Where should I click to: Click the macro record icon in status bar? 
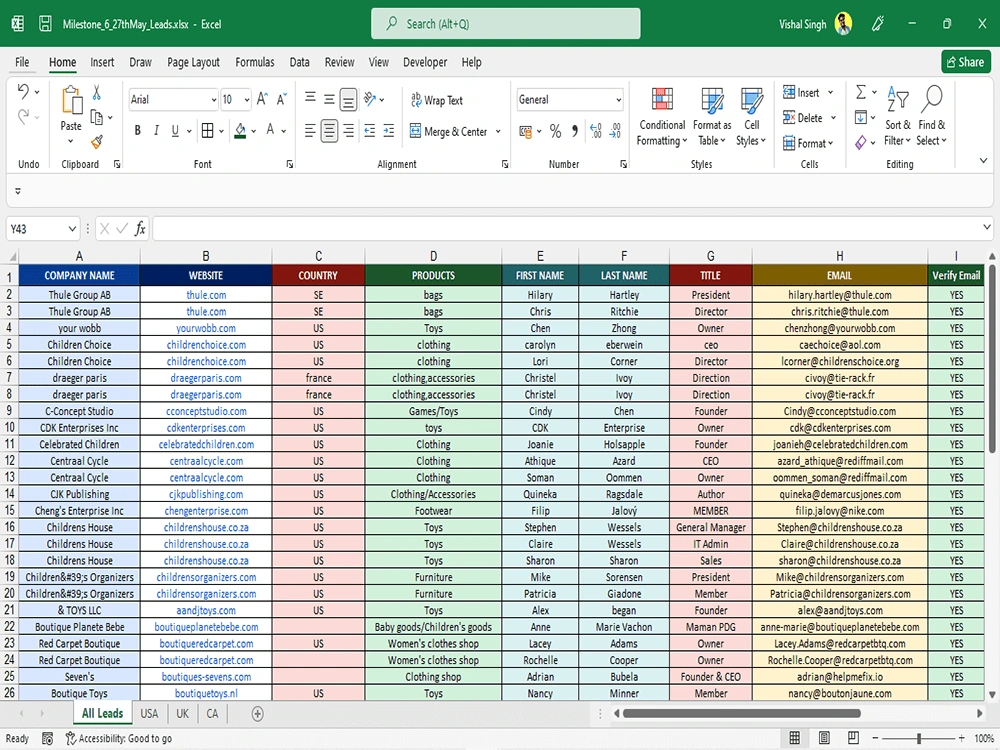(47, 739)
